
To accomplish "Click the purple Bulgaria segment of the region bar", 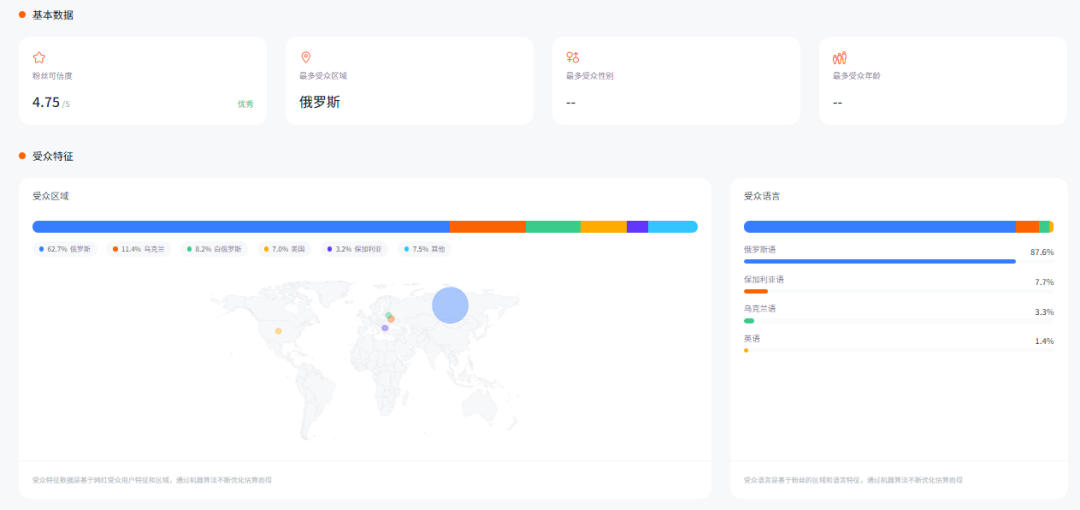I will coord(637,227).
